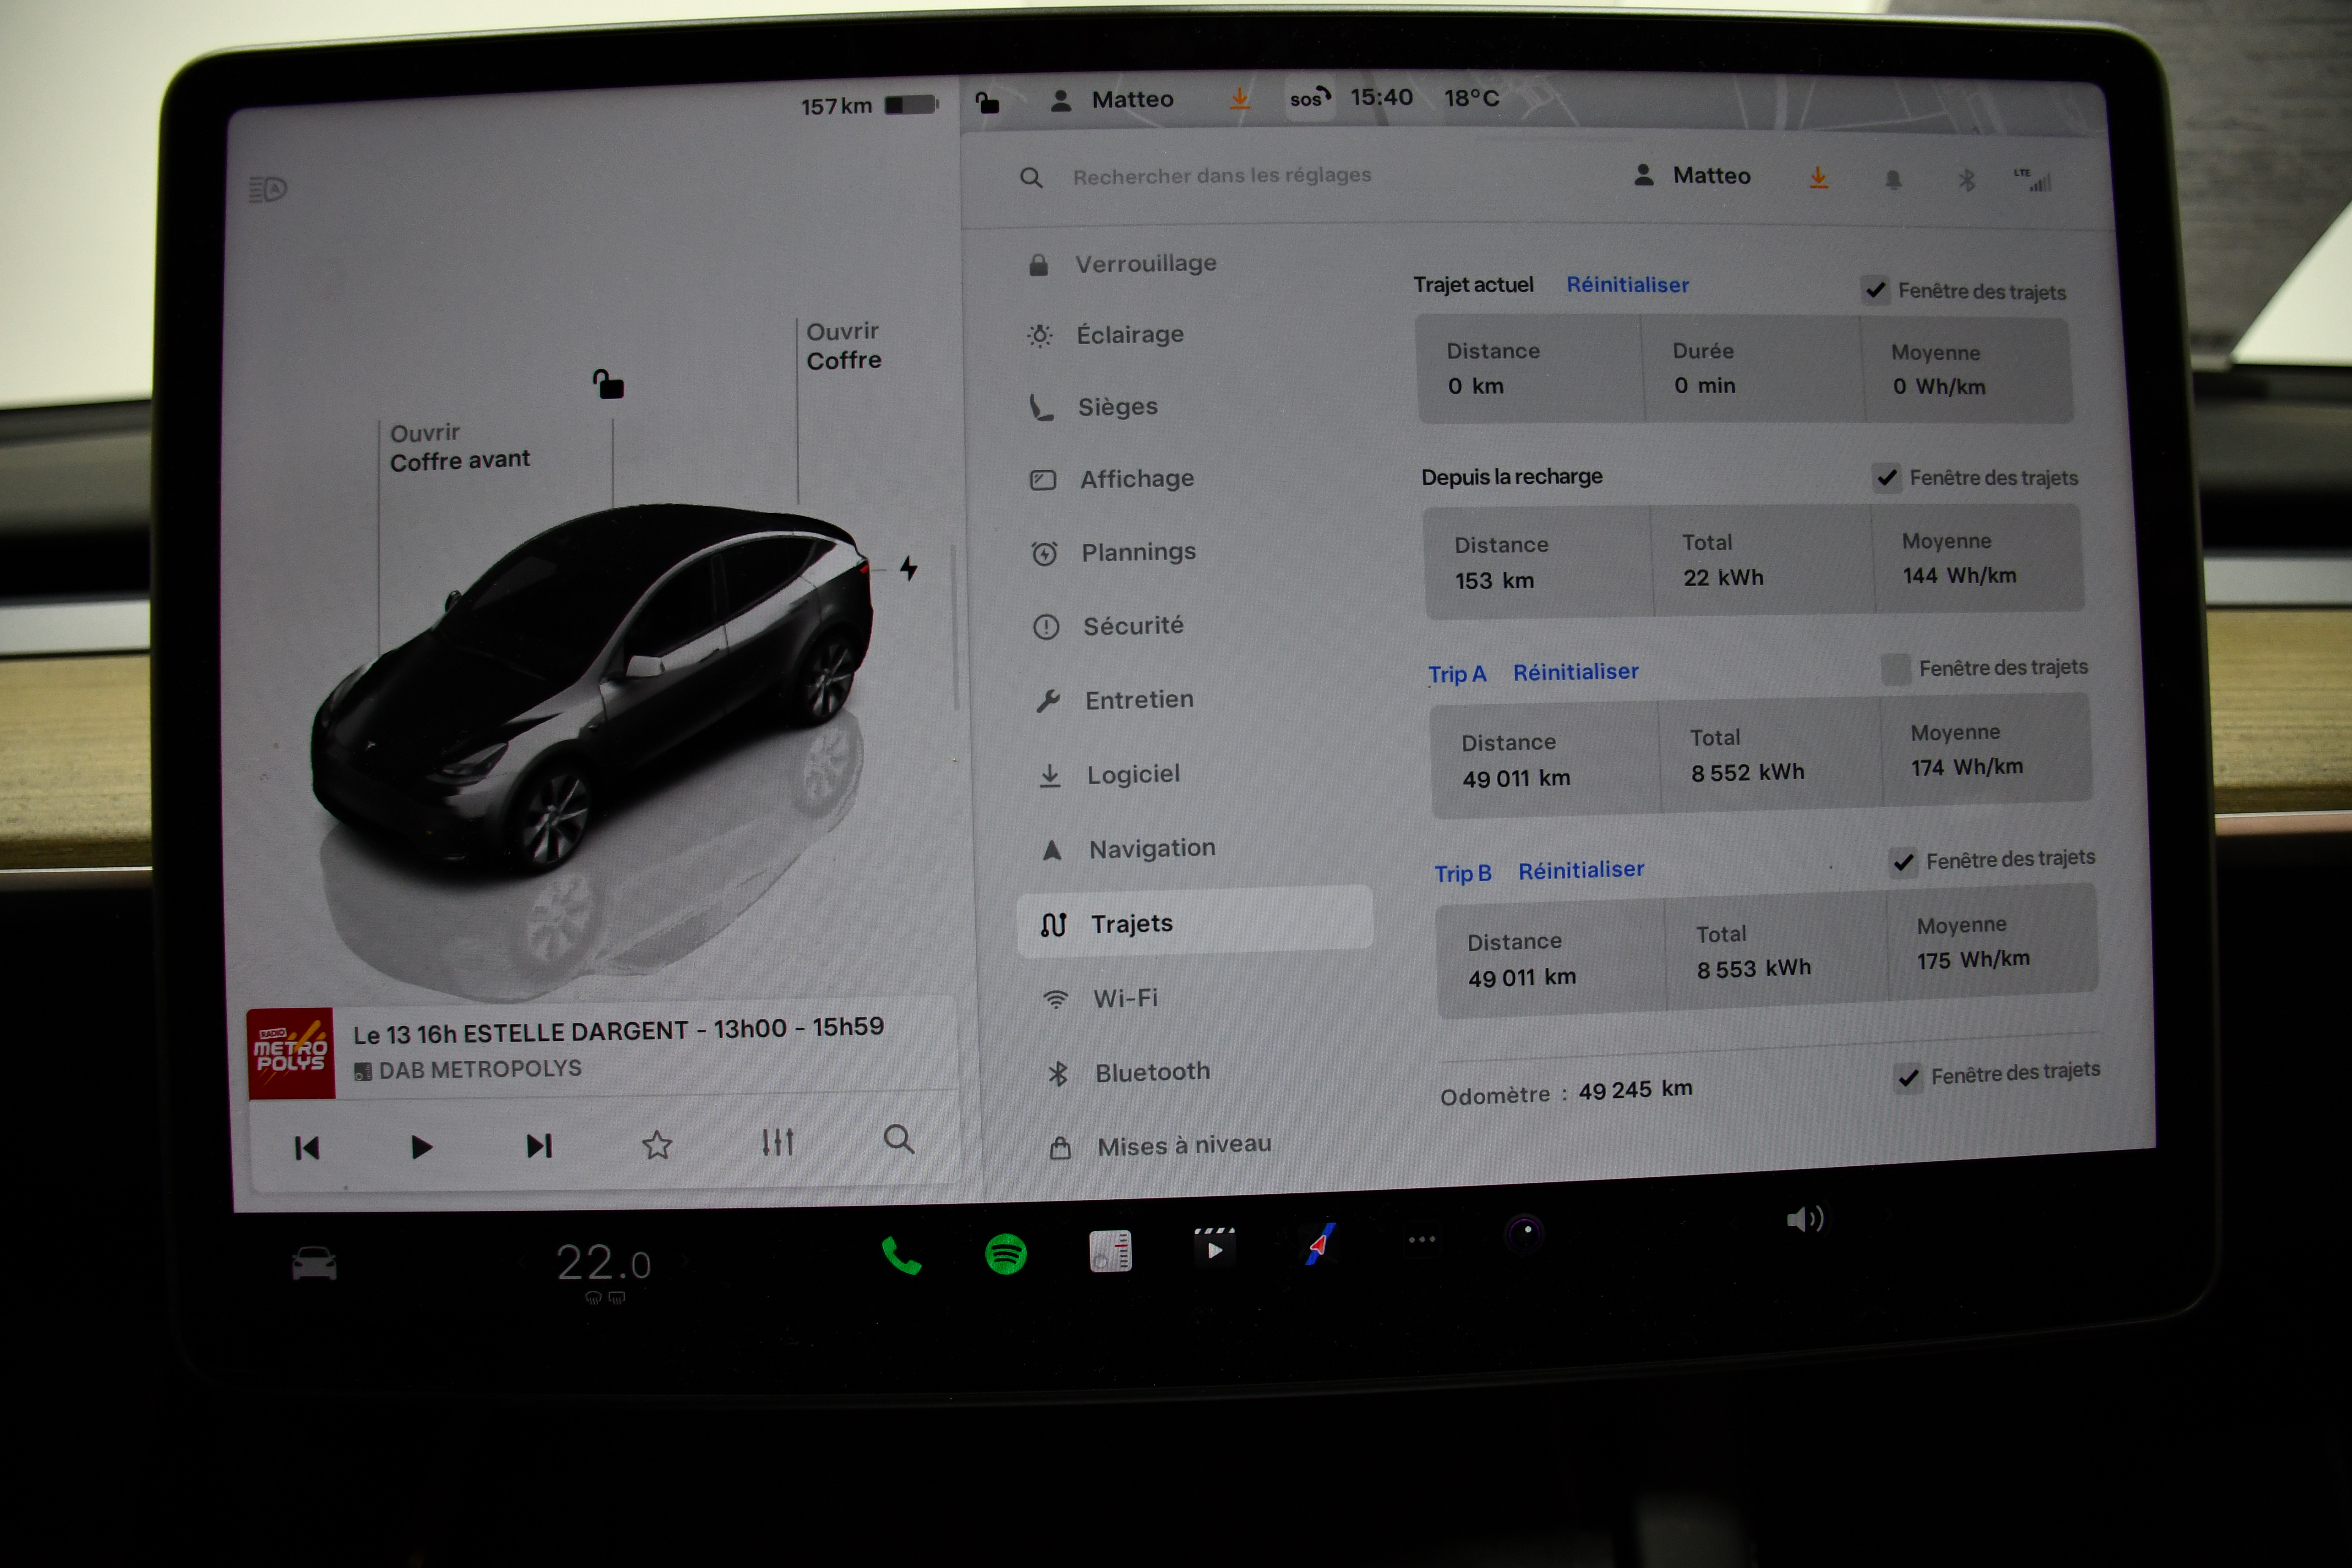2352x1568 pixels.
Task: Tap the 157 km range display
Action: click(836, 106)
